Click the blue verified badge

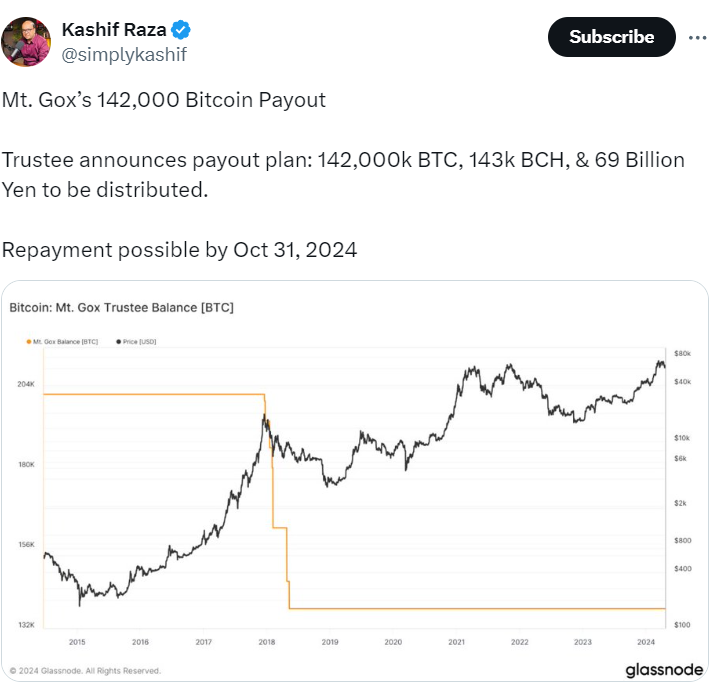[182, 29]
